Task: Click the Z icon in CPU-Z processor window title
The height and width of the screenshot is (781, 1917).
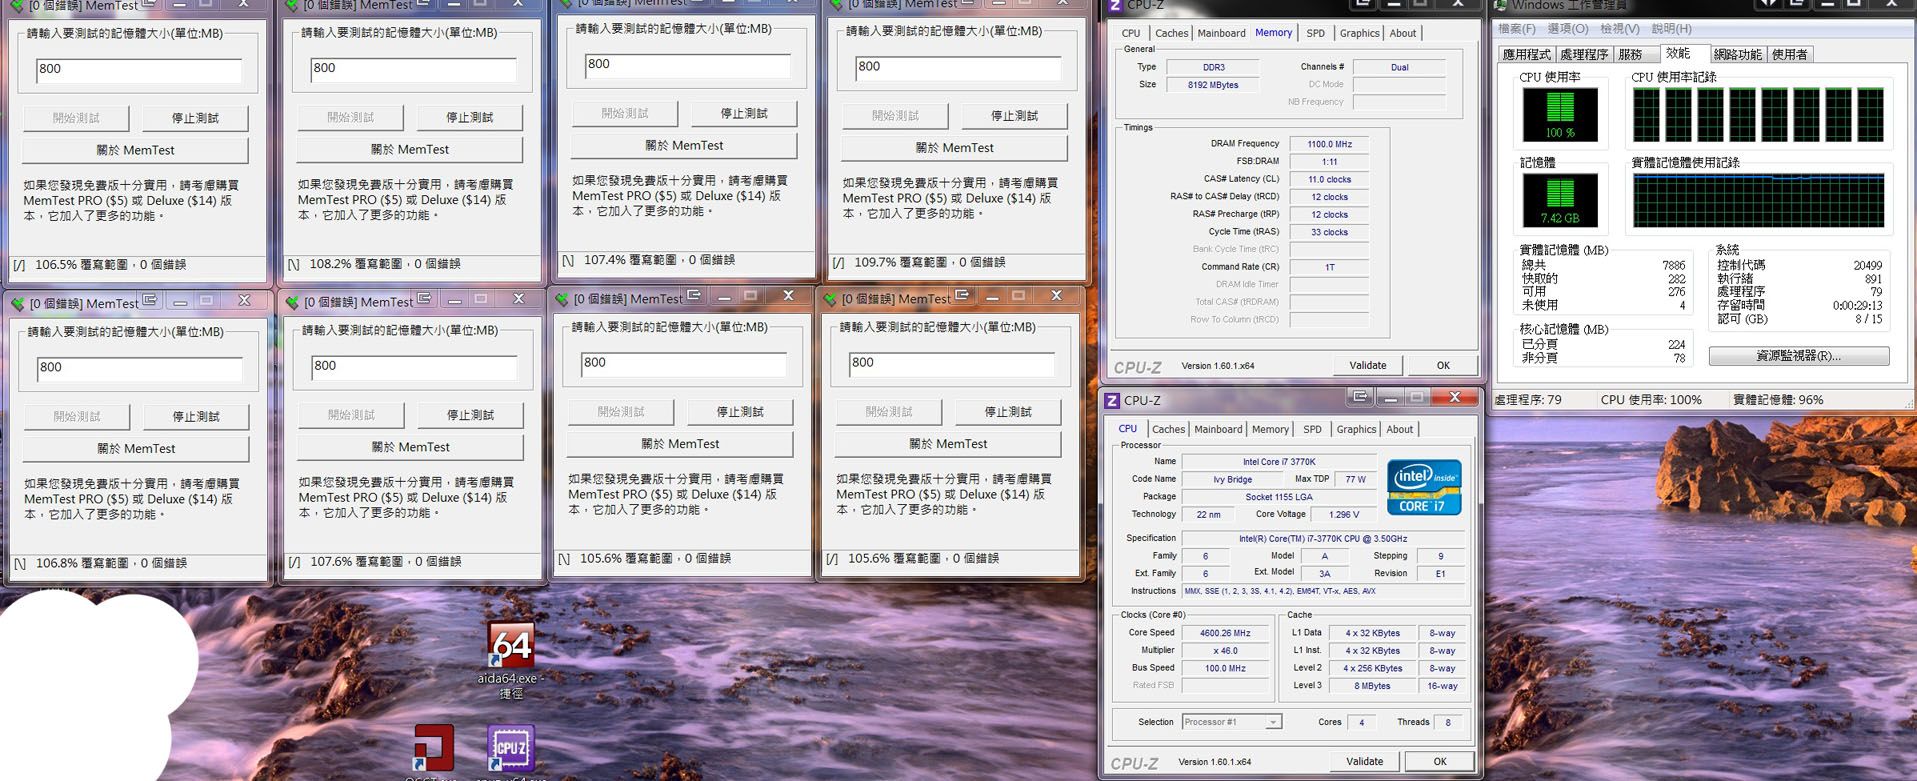Action: [x=1112, y=400]
